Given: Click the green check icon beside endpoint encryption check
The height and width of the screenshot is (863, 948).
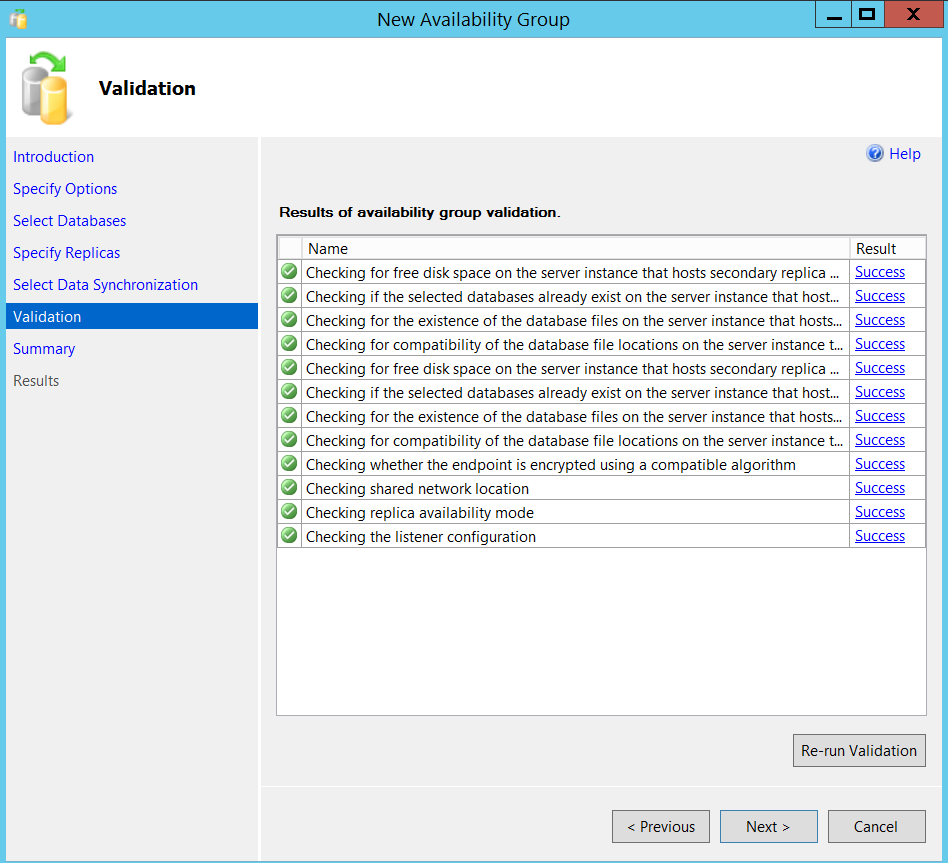Looking at the screenshot, I should coord(289,464).
